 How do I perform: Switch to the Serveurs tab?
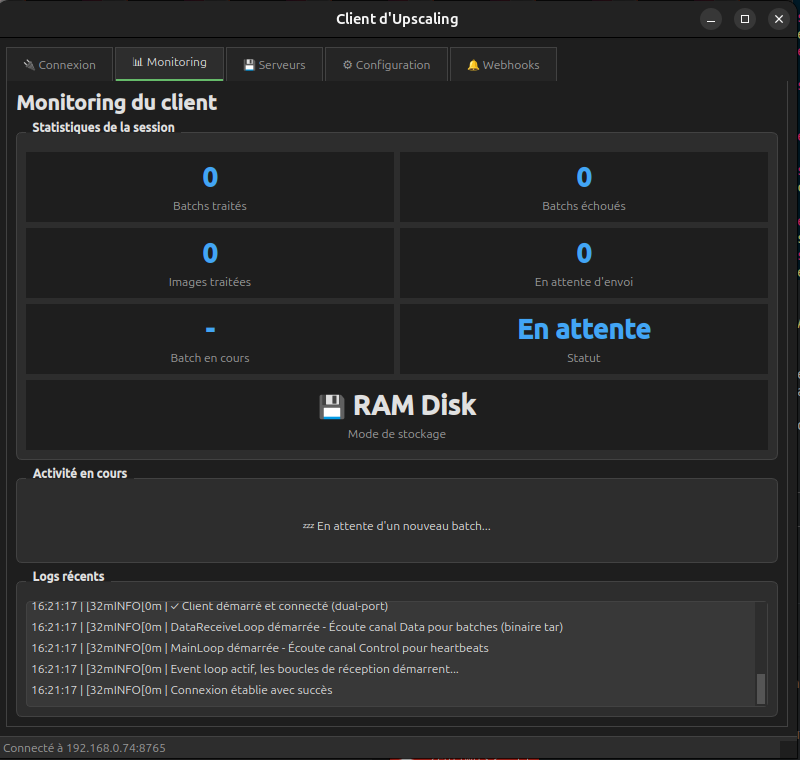click(x=275, y=63)
